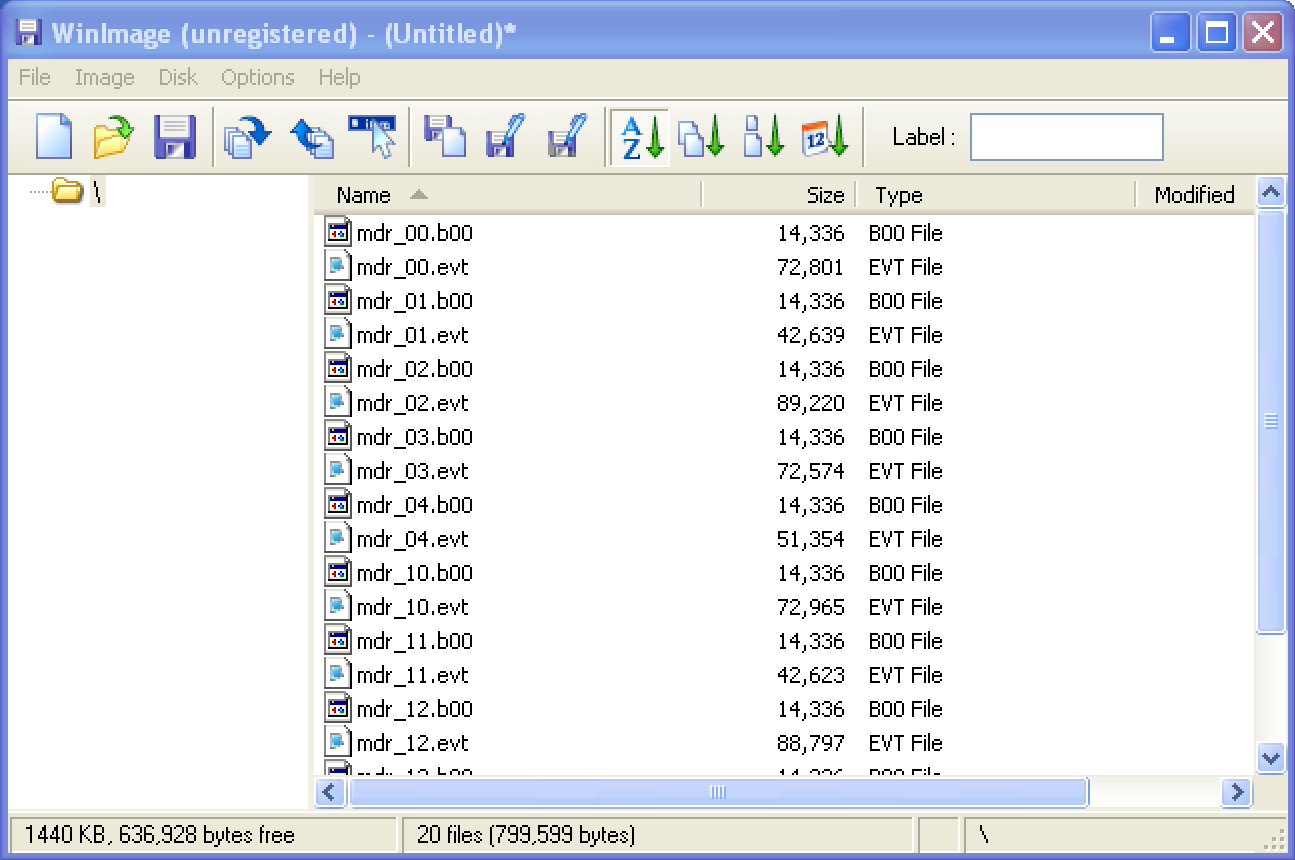Image resolution: width=1295 pixels, height=860 pixels.
Task: Click the 51,354 size value
Action: pyautogui.click(x=811, y=540)
